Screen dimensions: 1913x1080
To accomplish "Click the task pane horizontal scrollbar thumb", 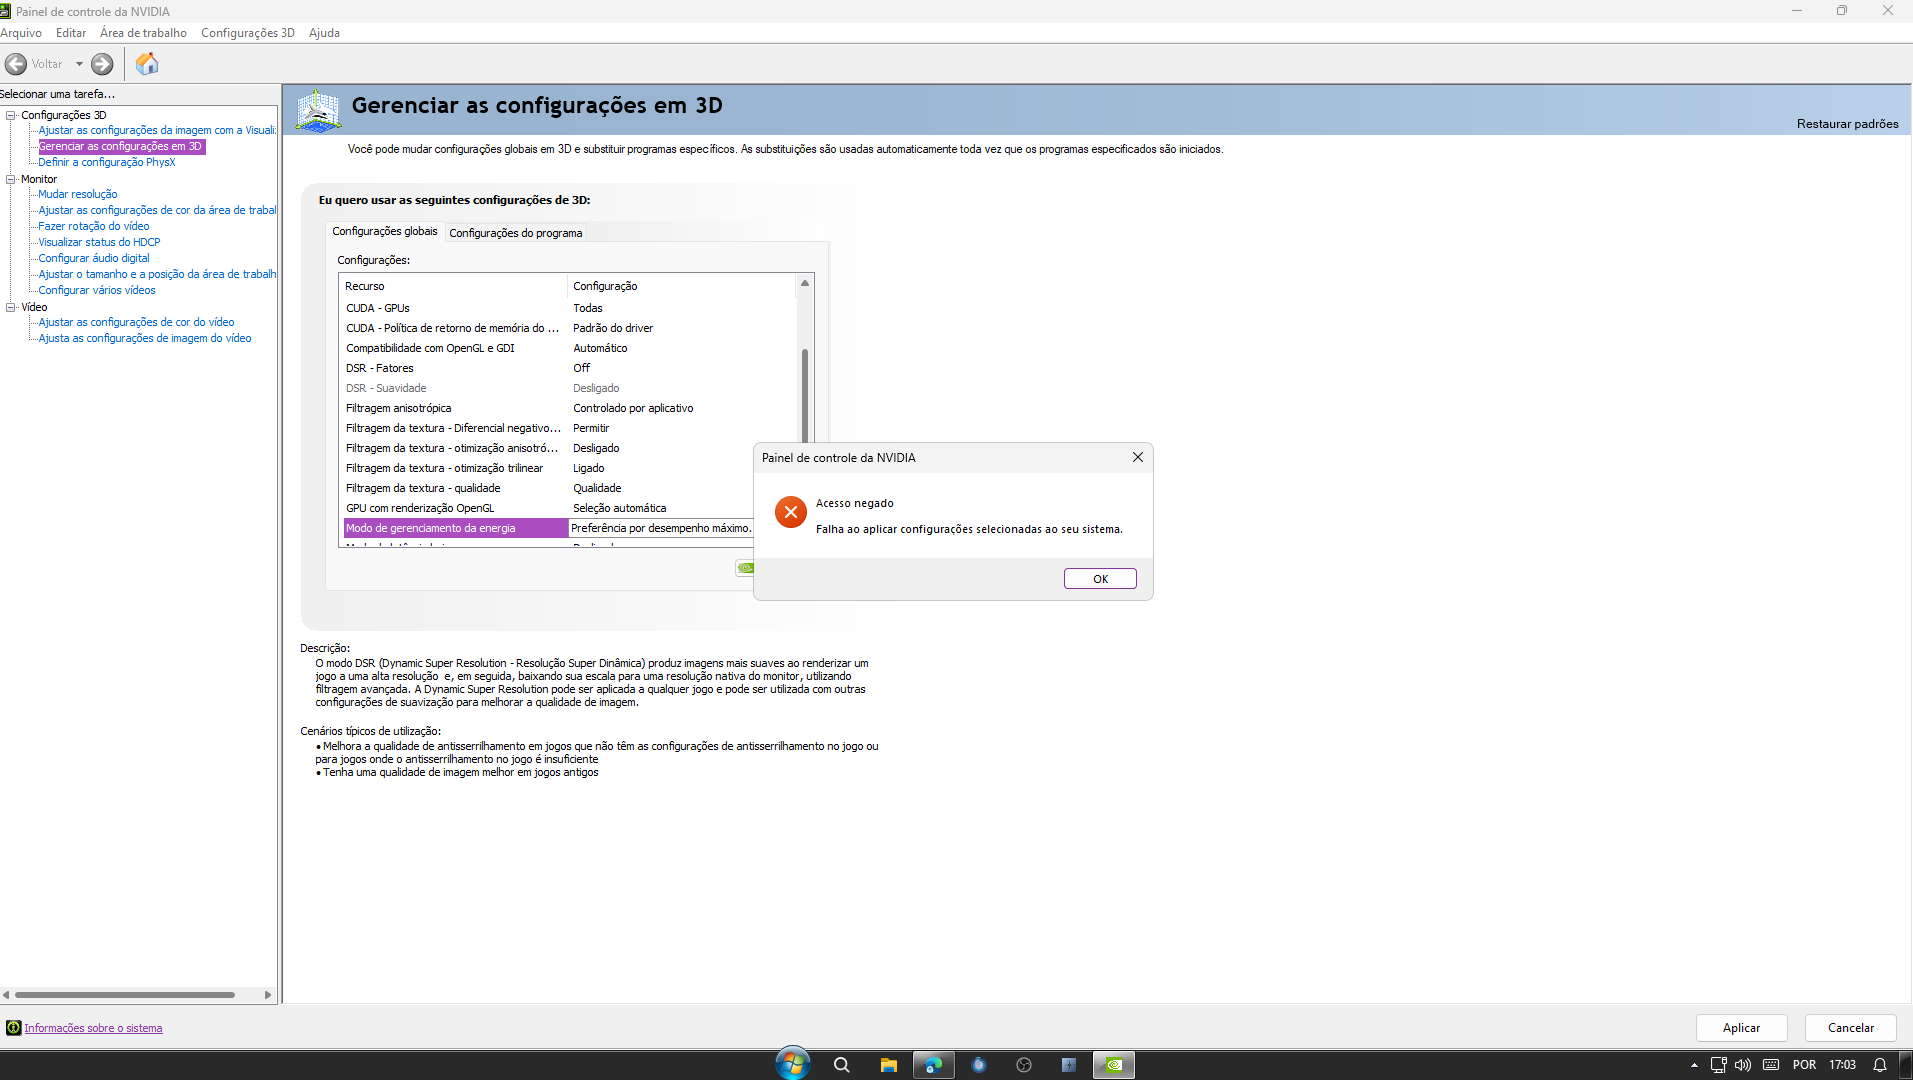I will pos(125,995).
